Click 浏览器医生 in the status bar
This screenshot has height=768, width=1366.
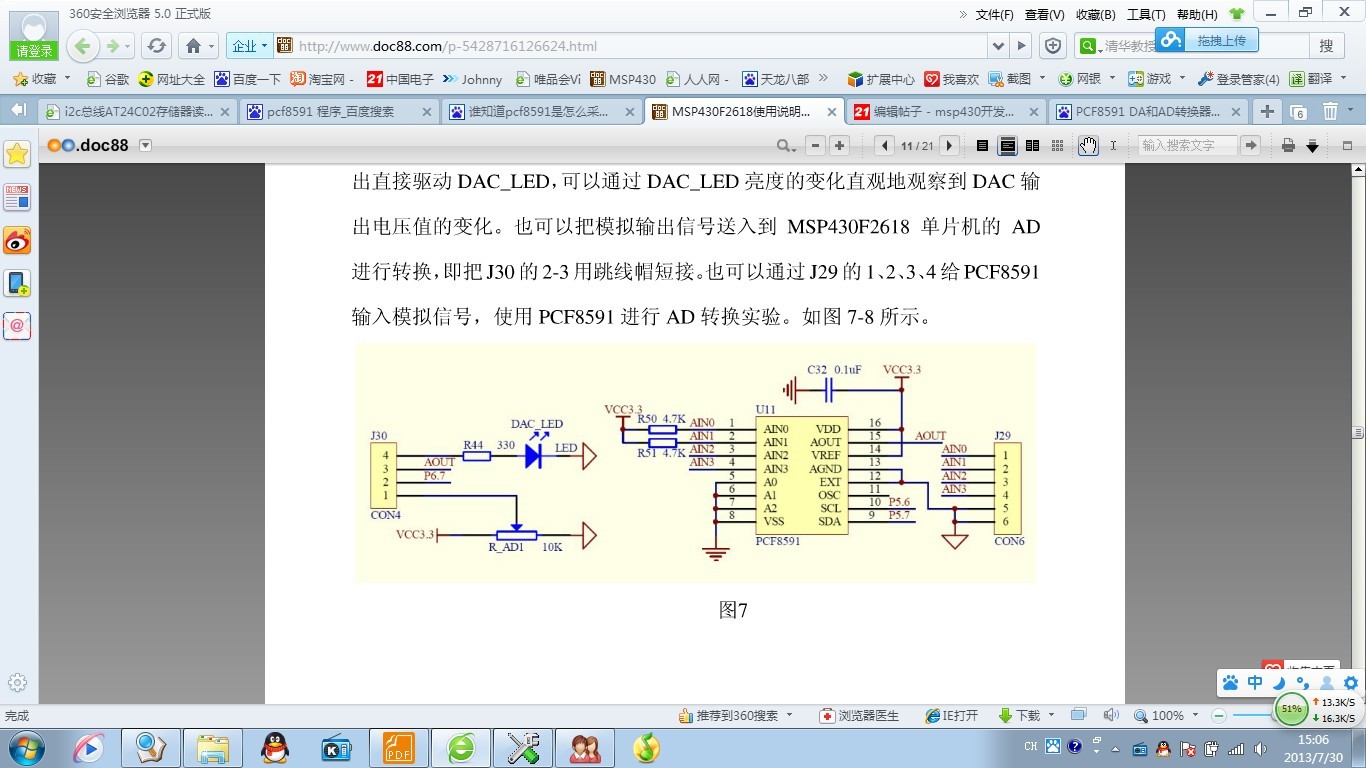coord(859,716)
